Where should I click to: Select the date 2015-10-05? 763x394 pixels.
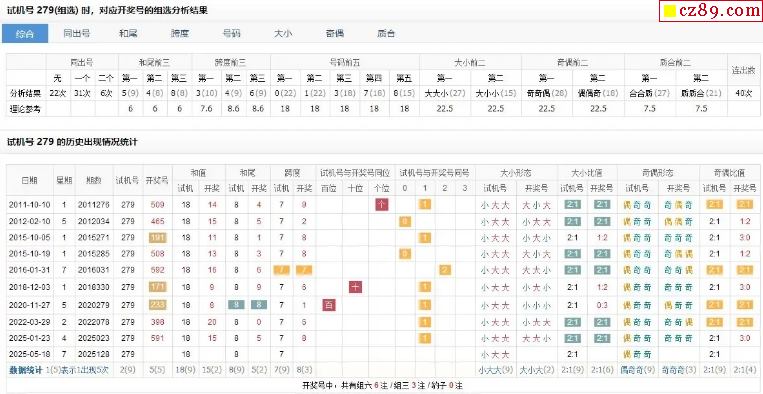tap(29, 238)
